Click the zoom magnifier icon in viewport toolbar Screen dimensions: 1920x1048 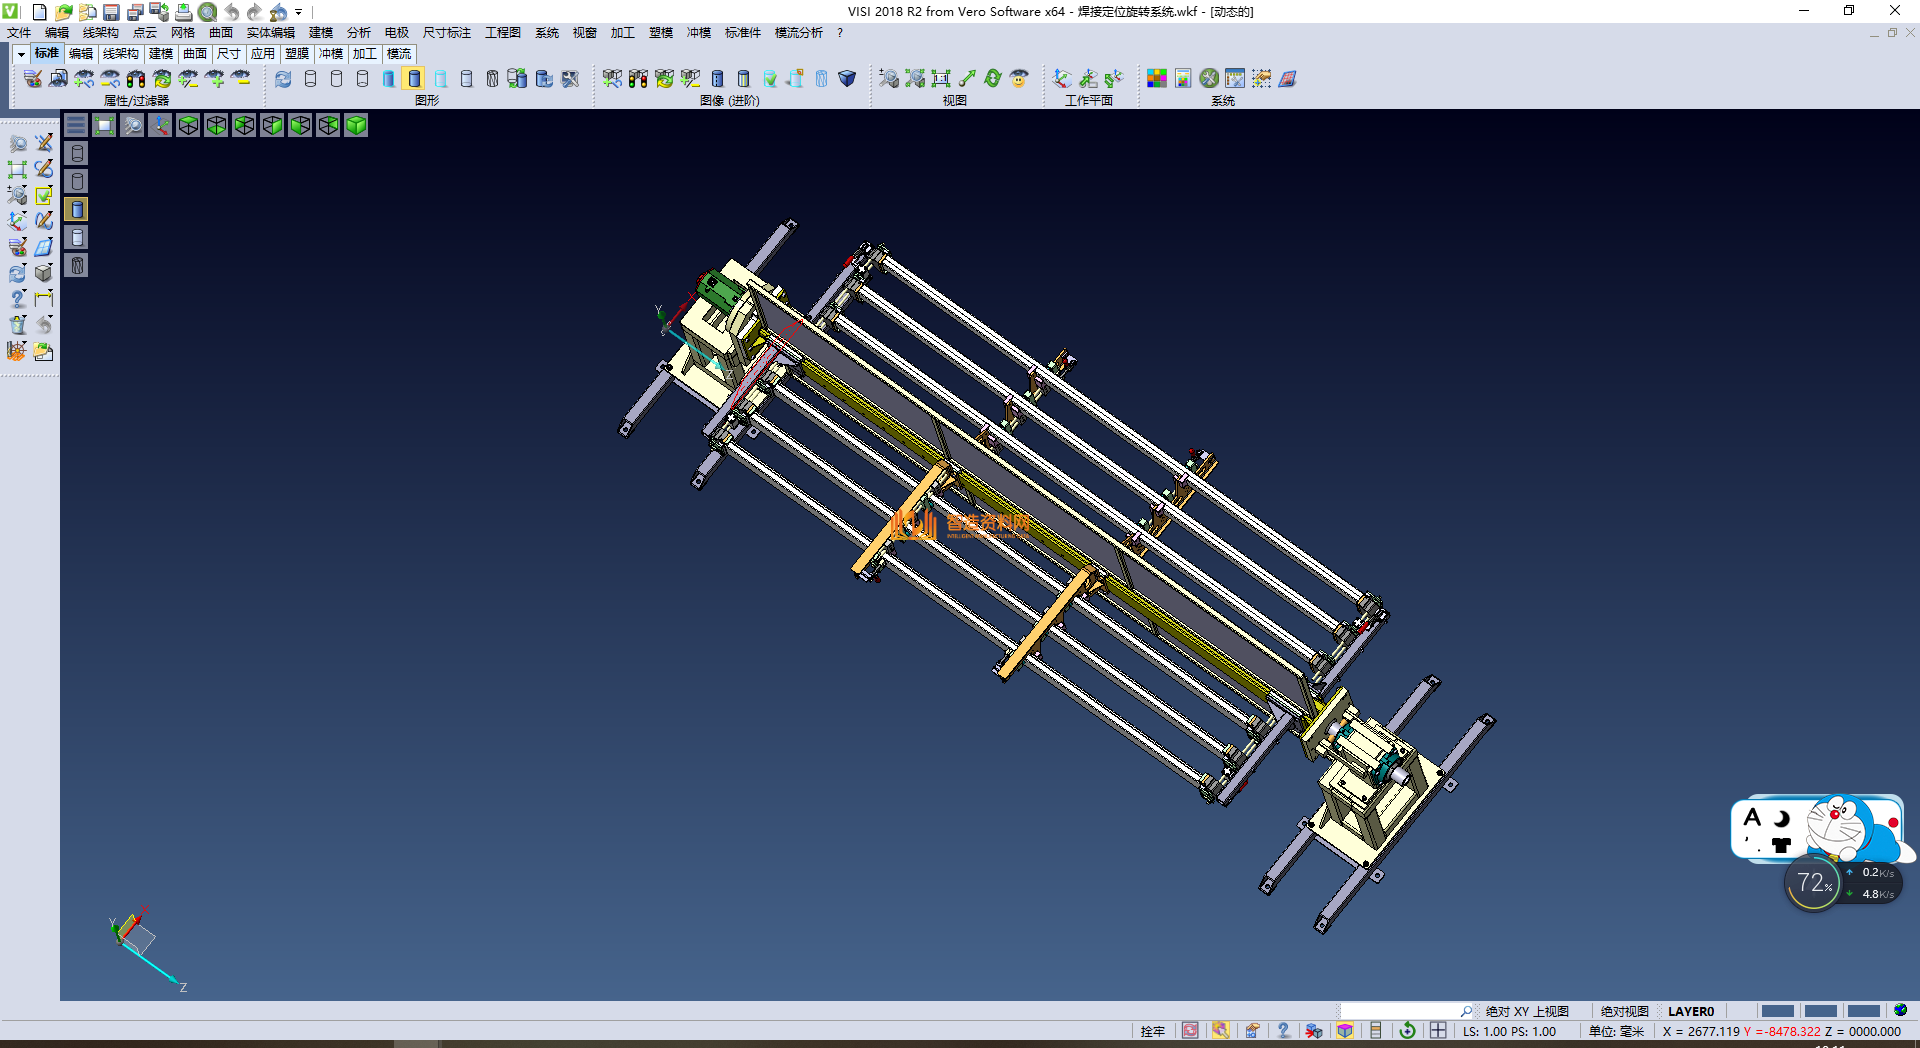(x=132, y=125)
